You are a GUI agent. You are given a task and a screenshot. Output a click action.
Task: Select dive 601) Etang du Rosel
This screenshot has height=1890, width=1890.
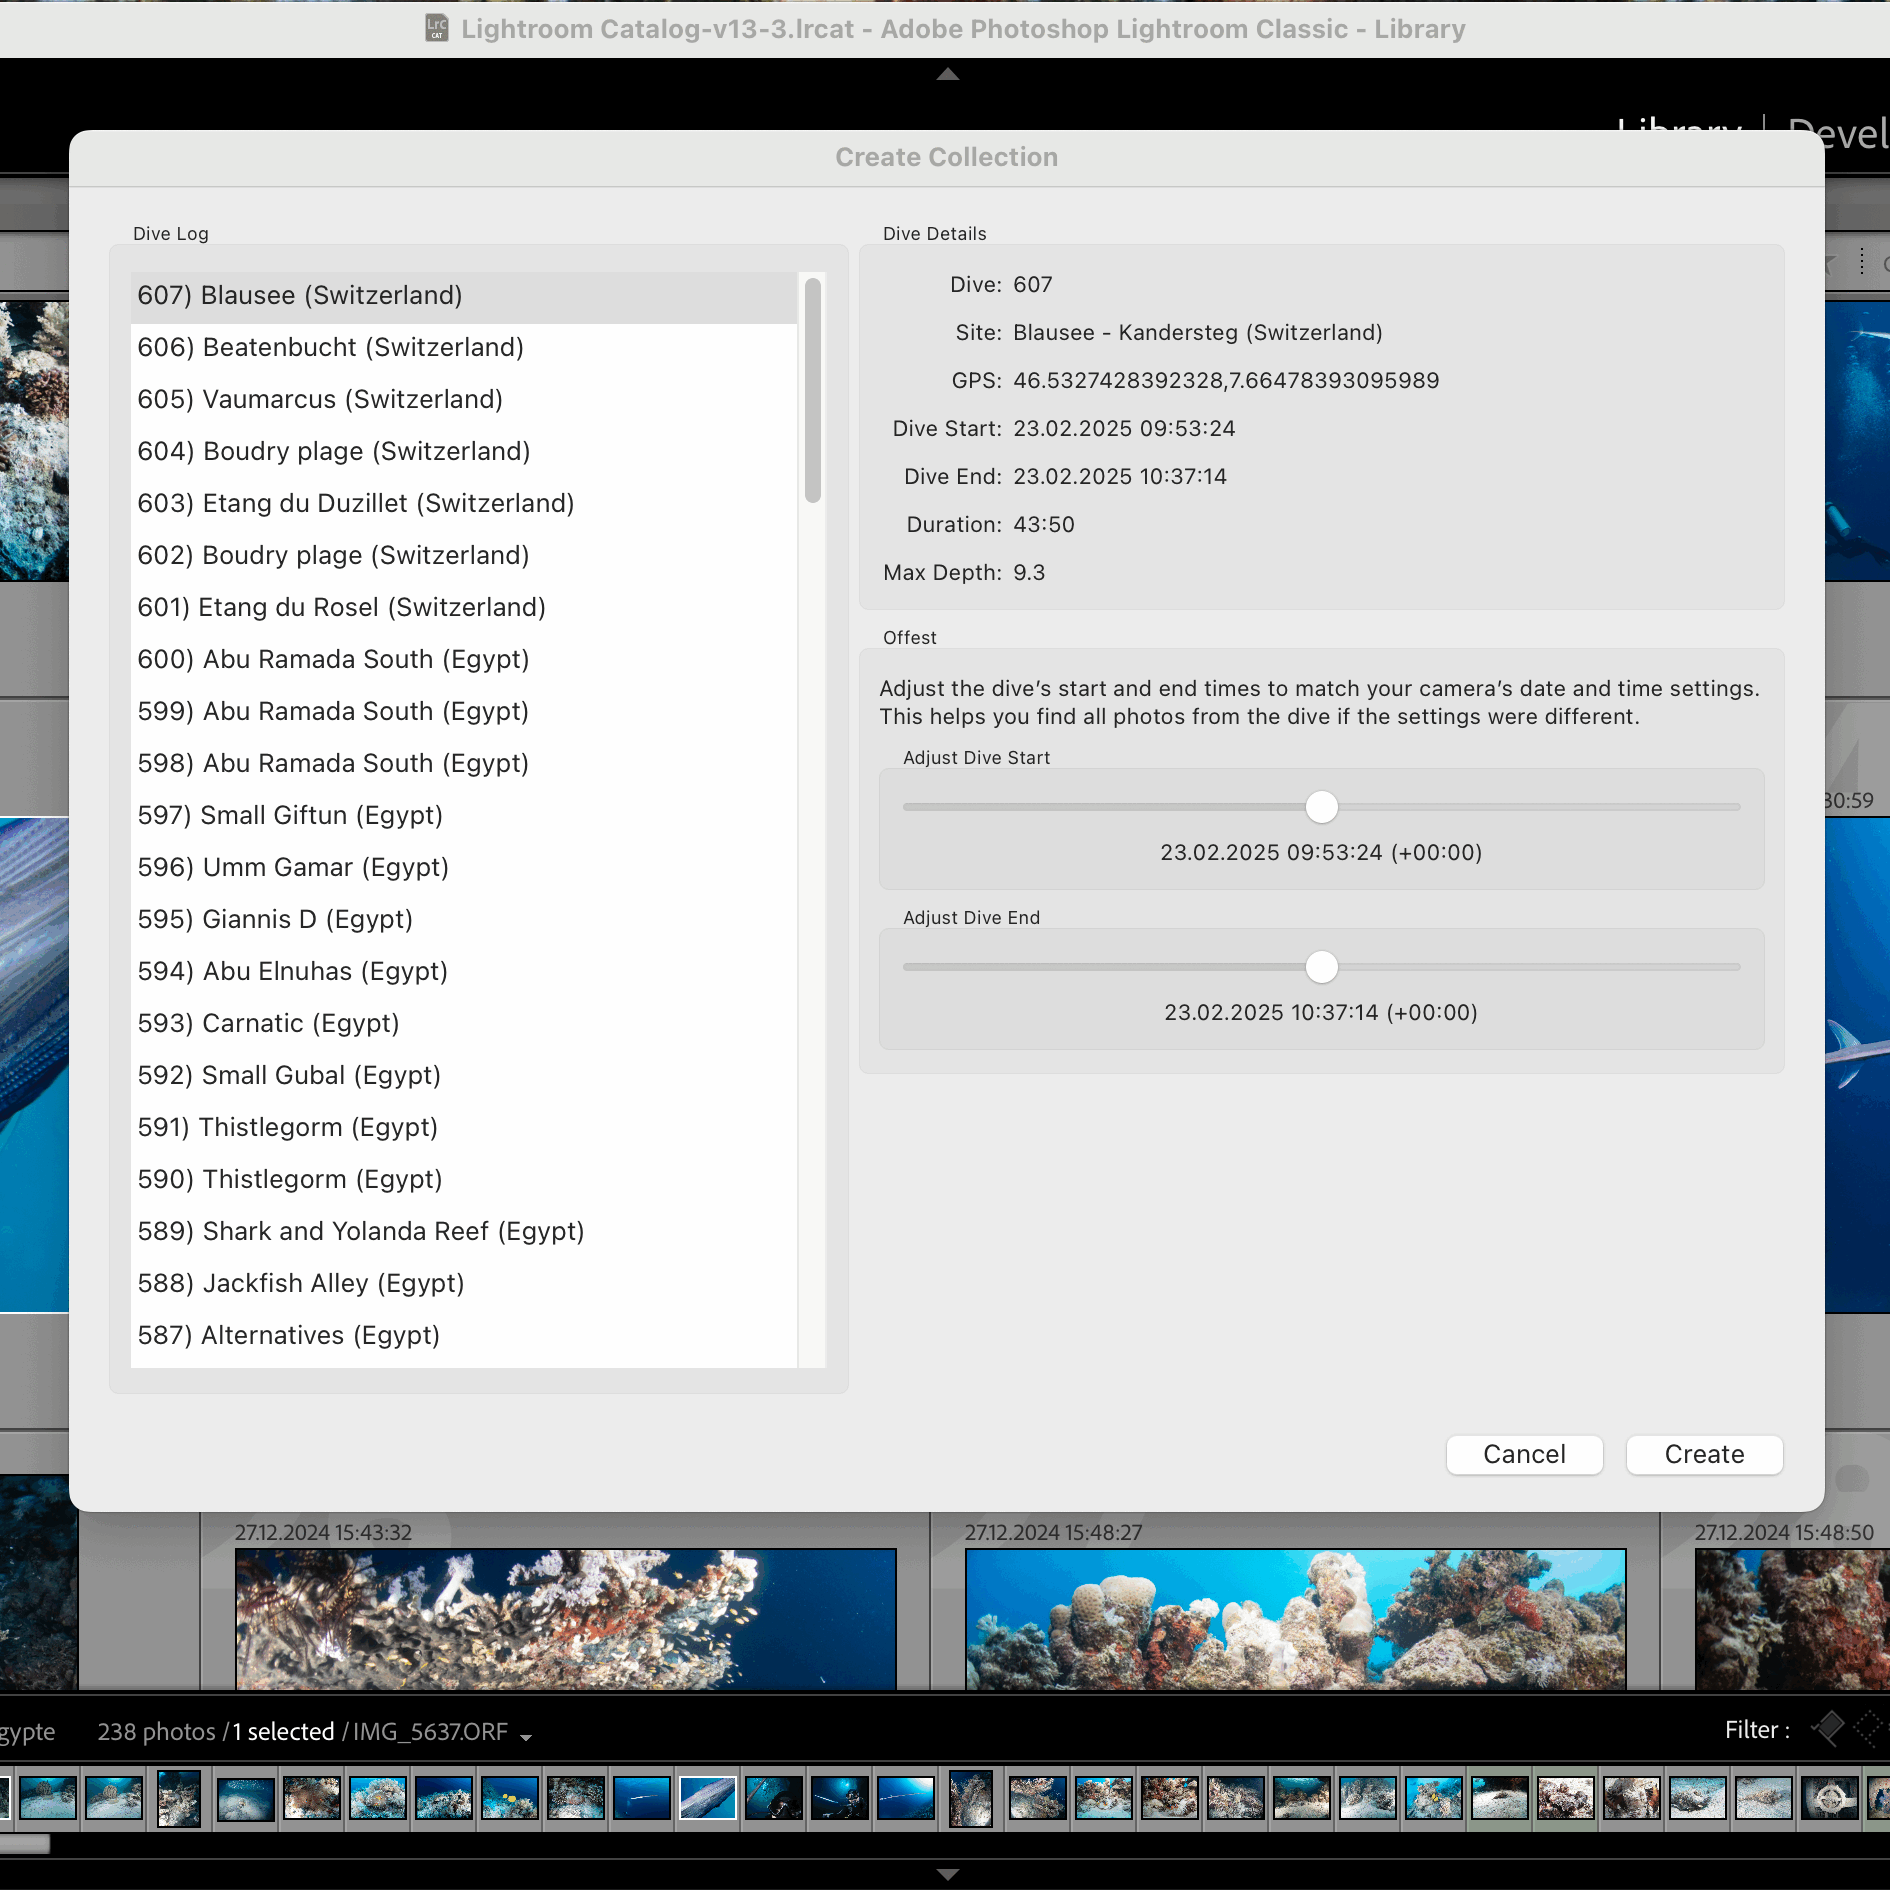[x=464, y=608]
